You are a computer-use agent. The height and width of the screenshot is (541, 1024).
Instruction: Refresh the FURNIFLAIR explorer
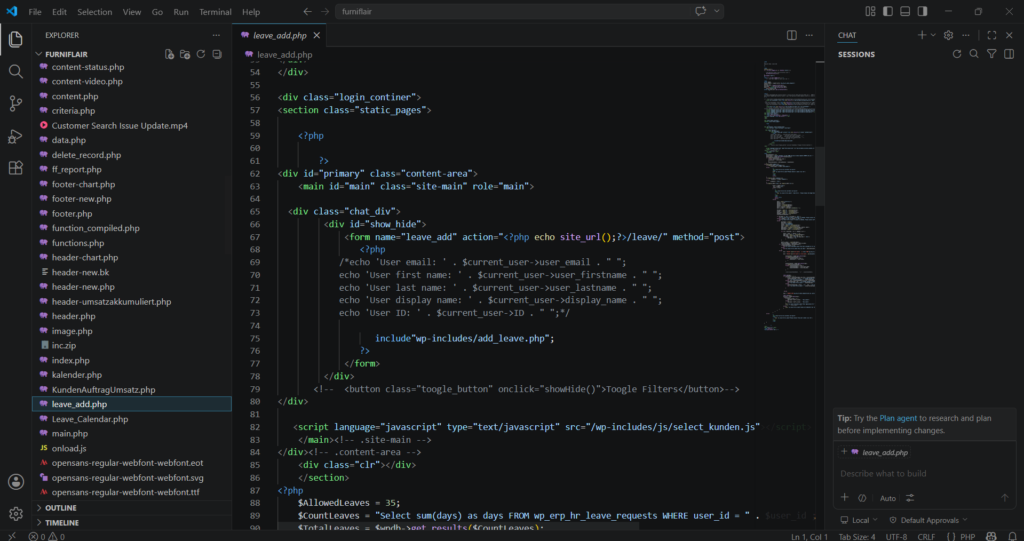pos(201,54)
